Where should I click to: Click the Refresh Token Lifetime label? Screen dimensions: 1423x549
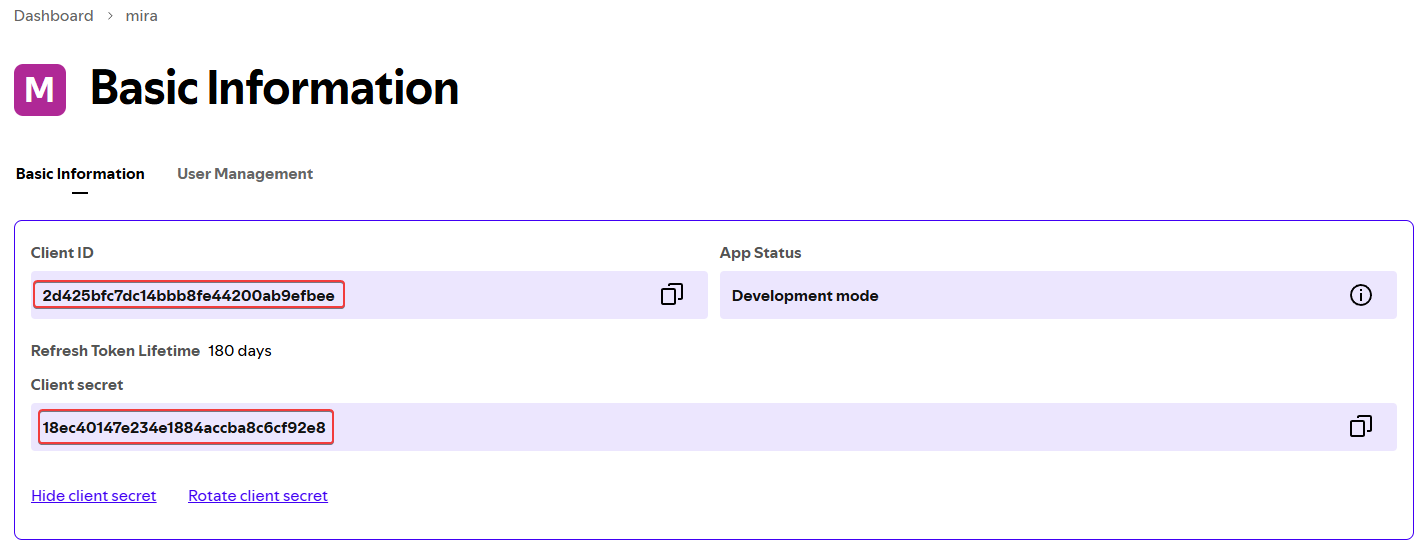116,351
